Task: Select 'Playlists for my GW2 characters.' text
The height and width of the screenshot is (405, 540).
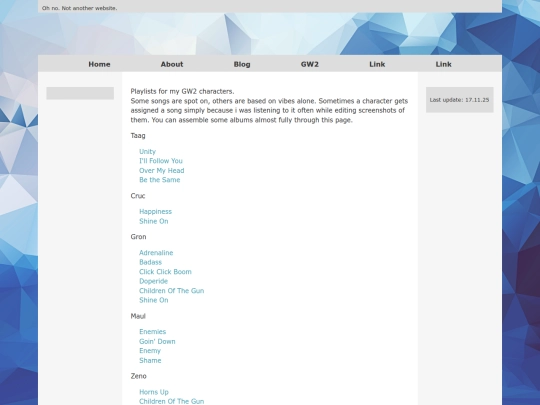Action: [x=182, y=91]
